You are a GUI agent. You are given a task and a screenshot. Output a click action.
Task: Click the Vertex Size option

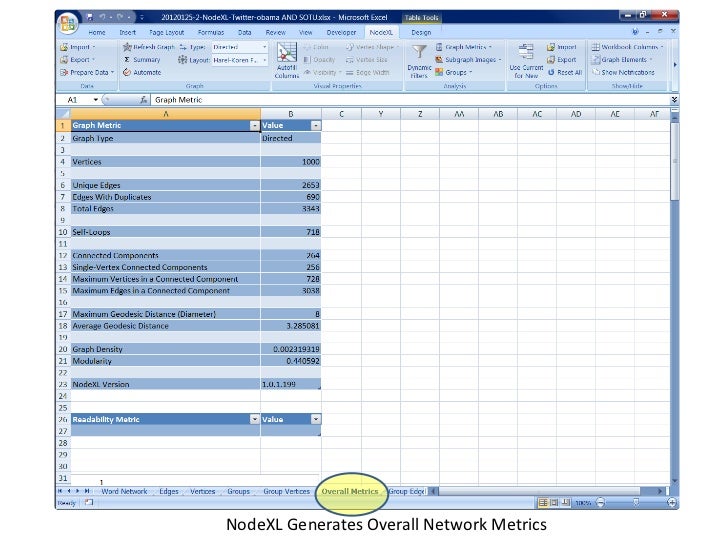(367, 59)
